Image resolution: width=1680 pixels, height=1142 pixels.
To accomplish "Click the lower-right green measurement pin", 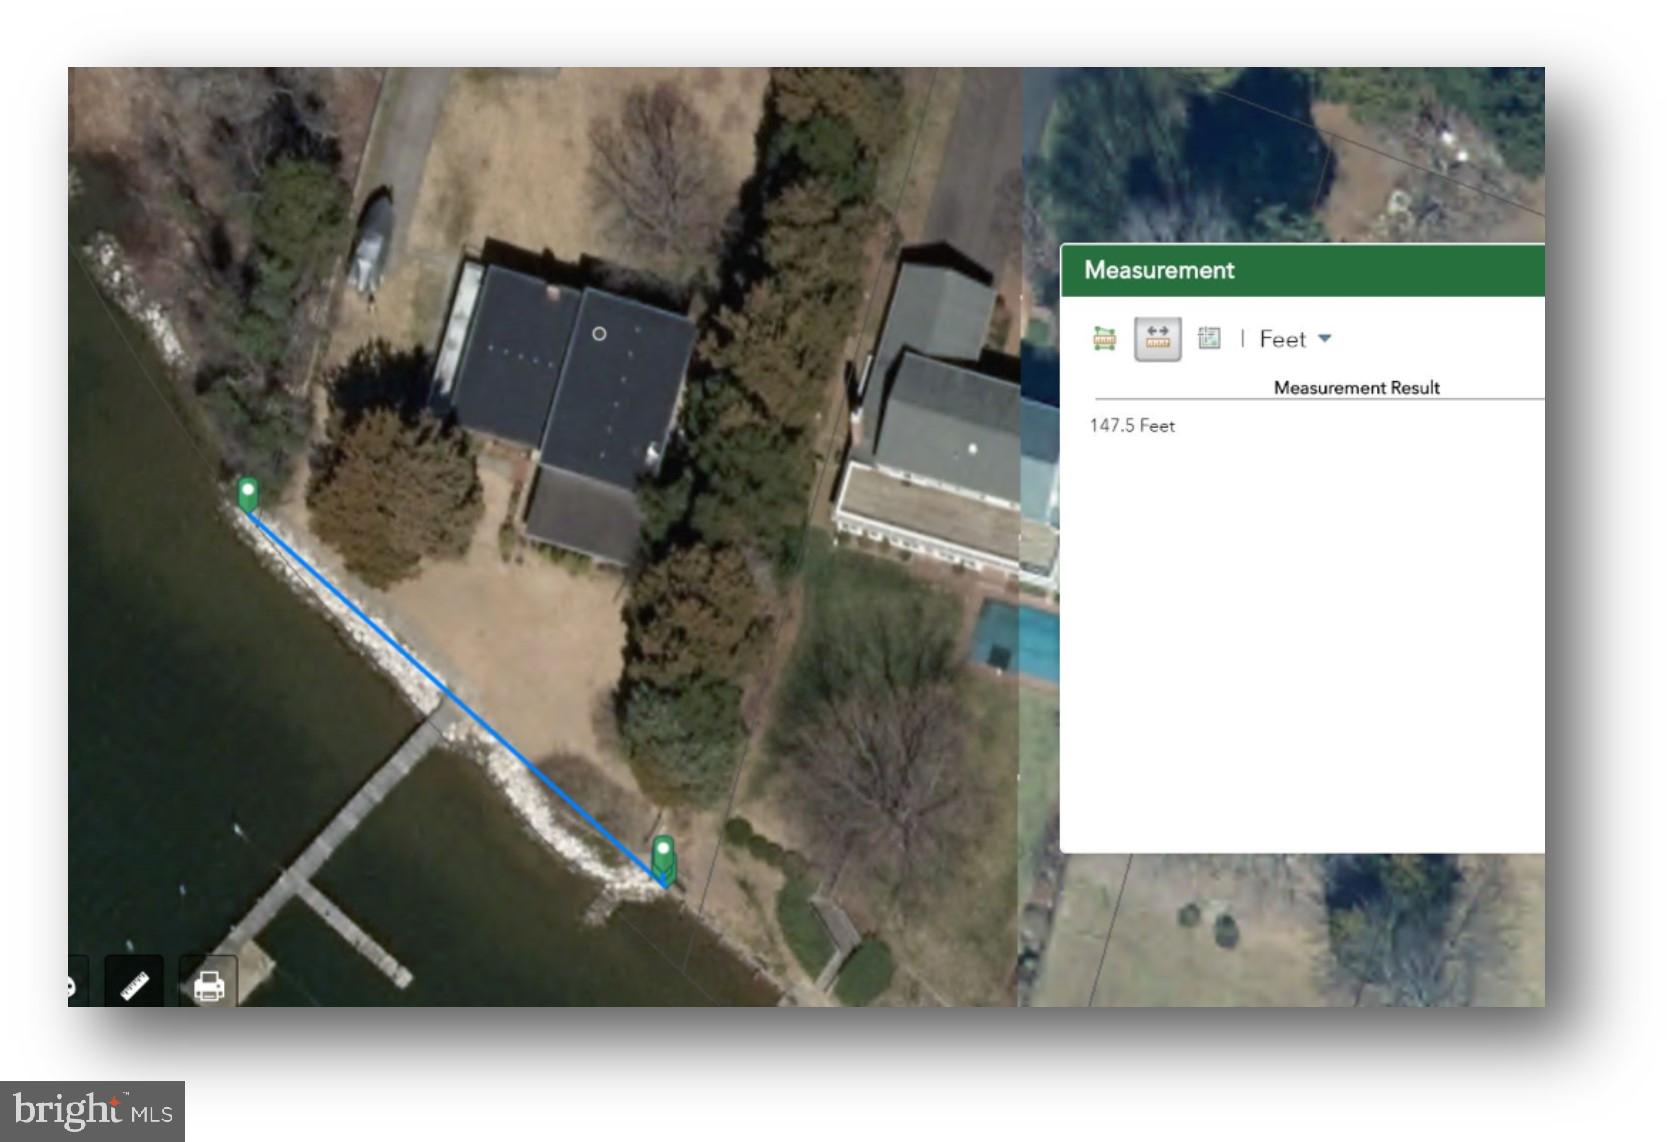I will (x=663, y=856).
